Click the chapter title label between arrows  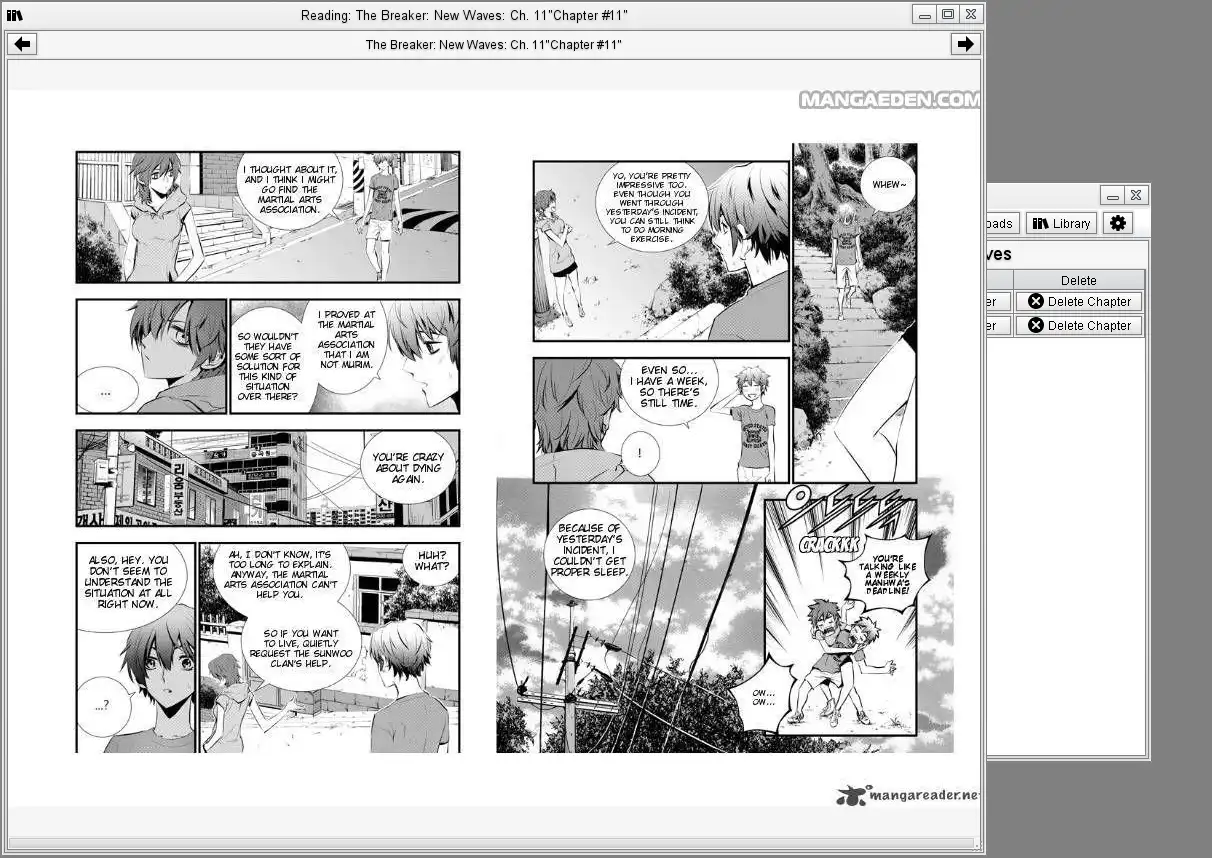tap(494, 44)
